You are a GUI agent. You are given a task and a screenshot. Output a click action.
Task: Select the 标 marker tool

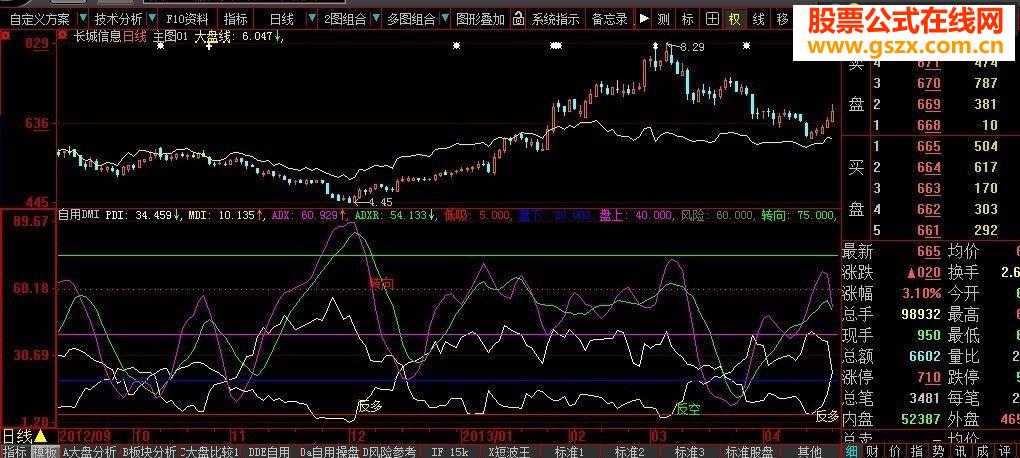[687, 19]
